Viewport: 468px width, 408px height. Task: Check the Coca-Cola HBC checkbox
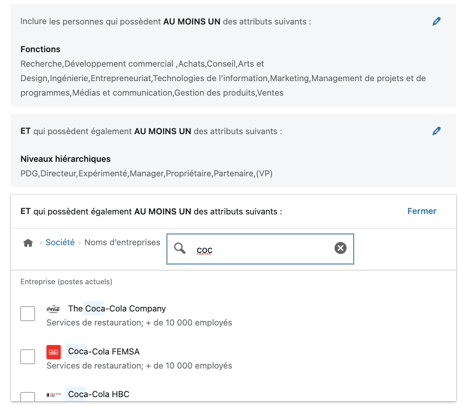point(27,397)
